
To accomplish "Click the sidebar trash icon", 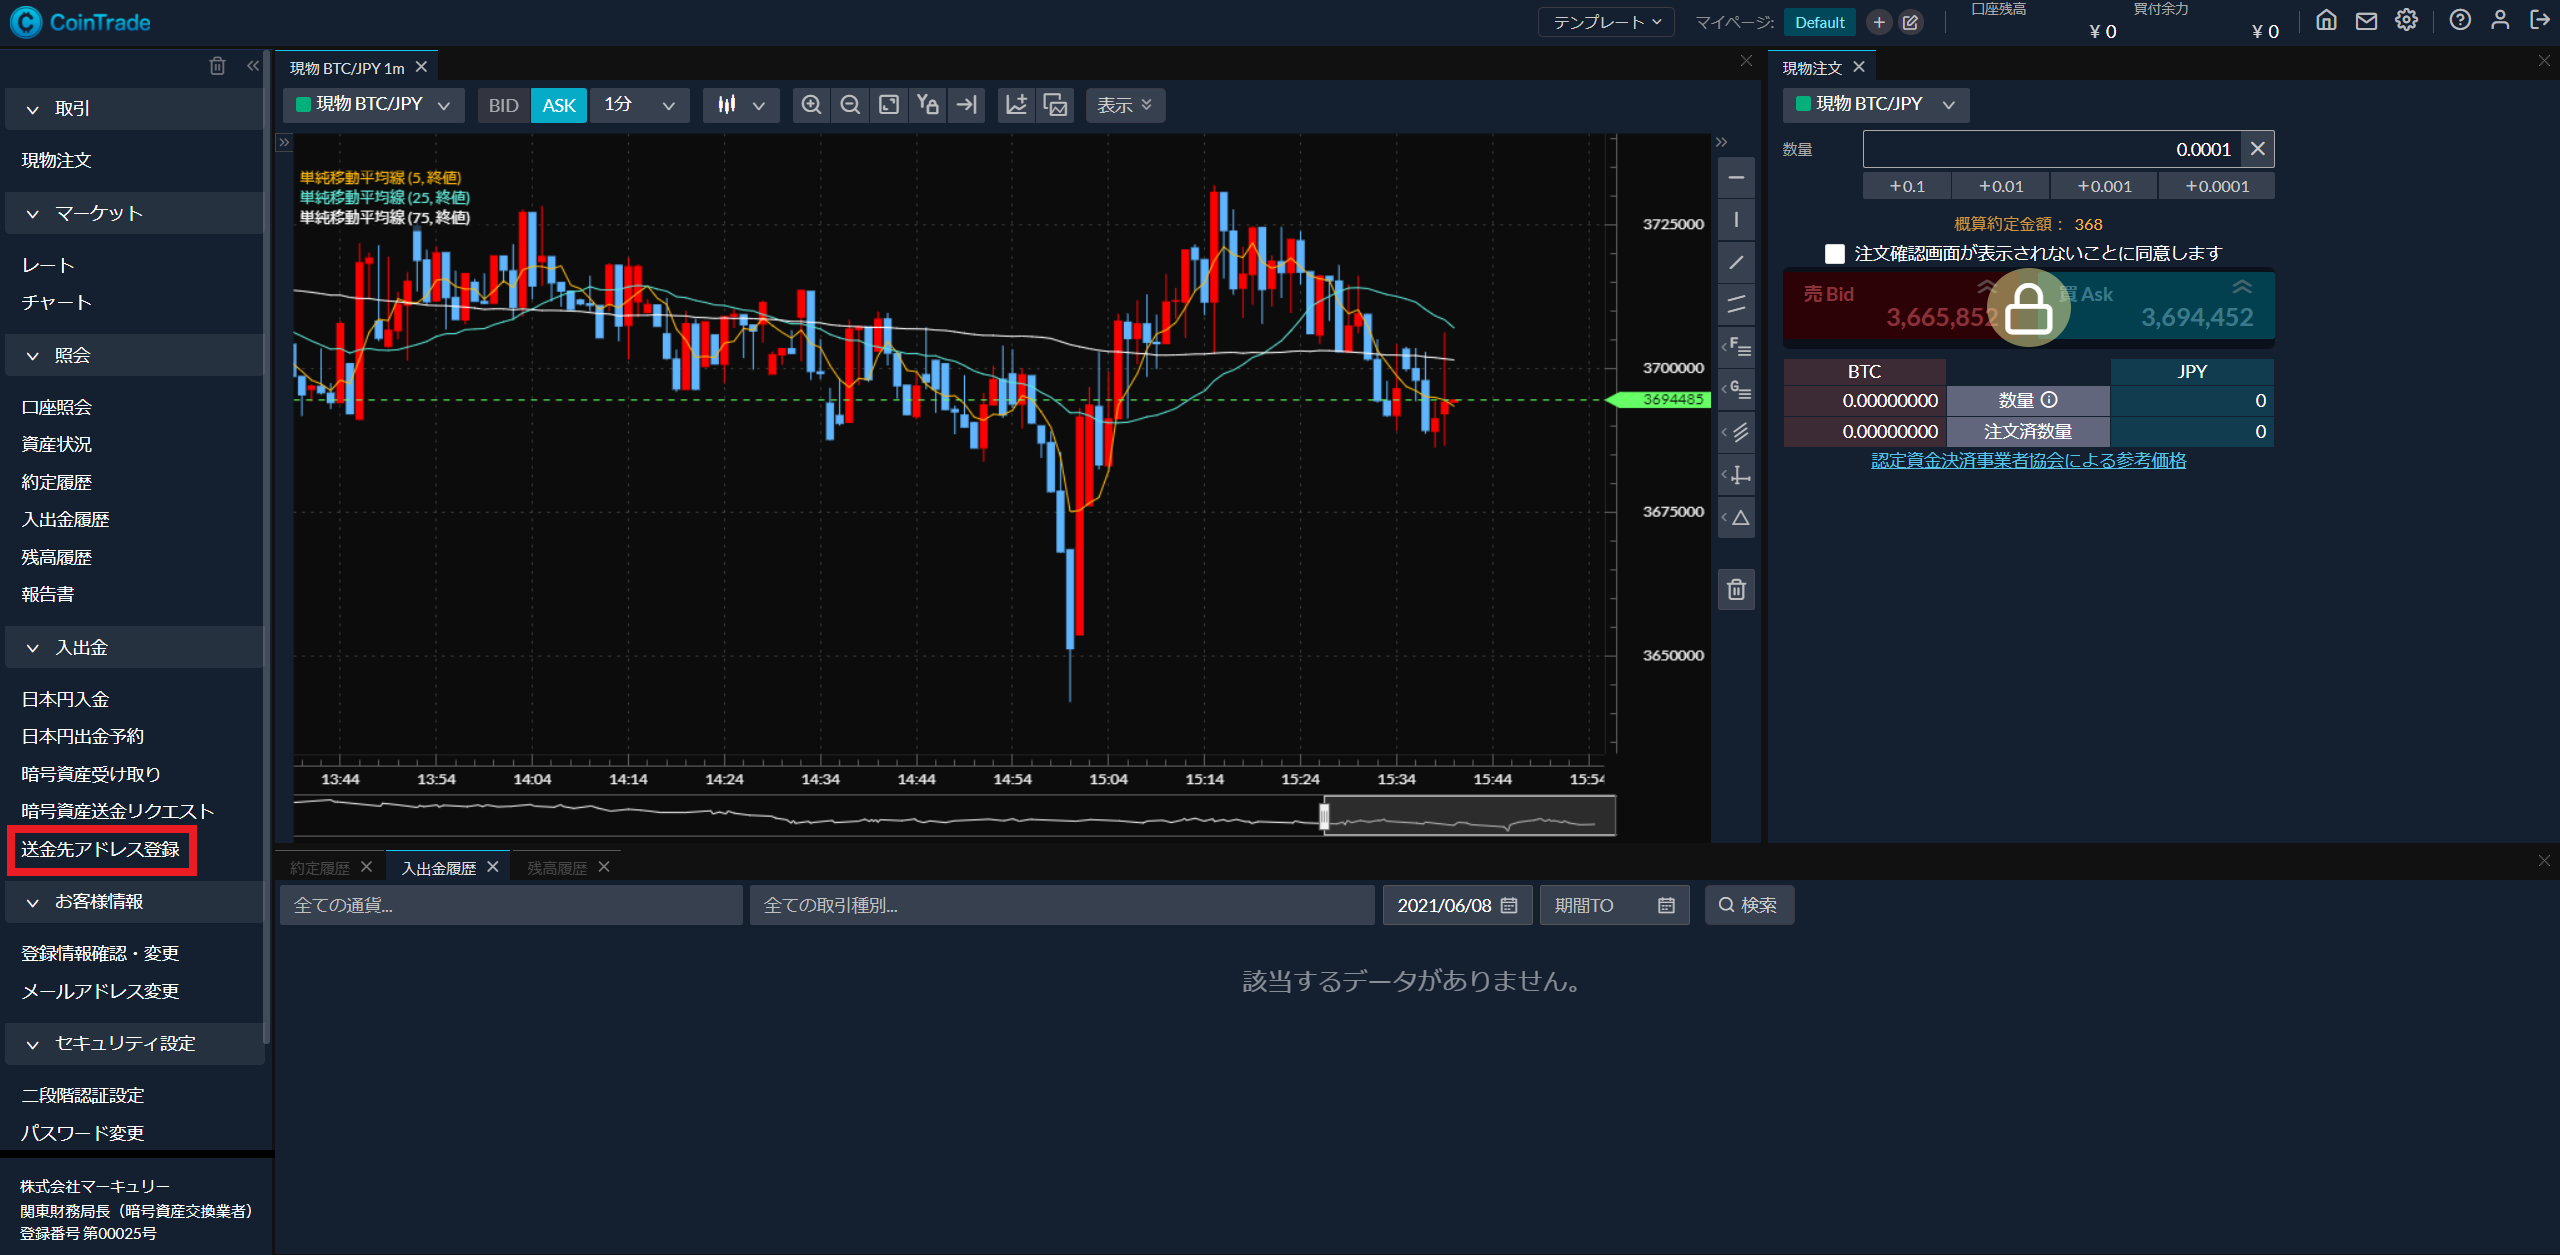I will tap(217, 66).
